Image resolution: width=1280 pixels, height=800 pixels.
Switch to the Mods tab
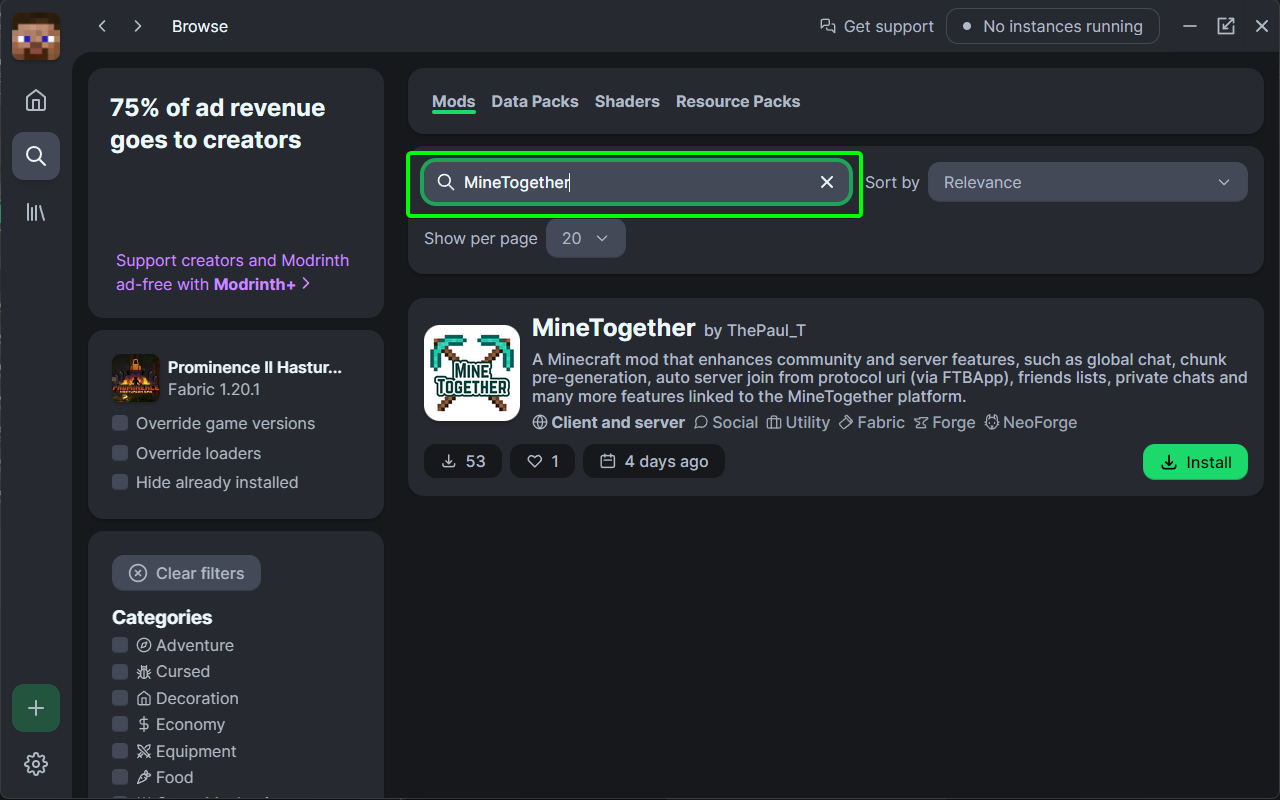coord(453,101)
